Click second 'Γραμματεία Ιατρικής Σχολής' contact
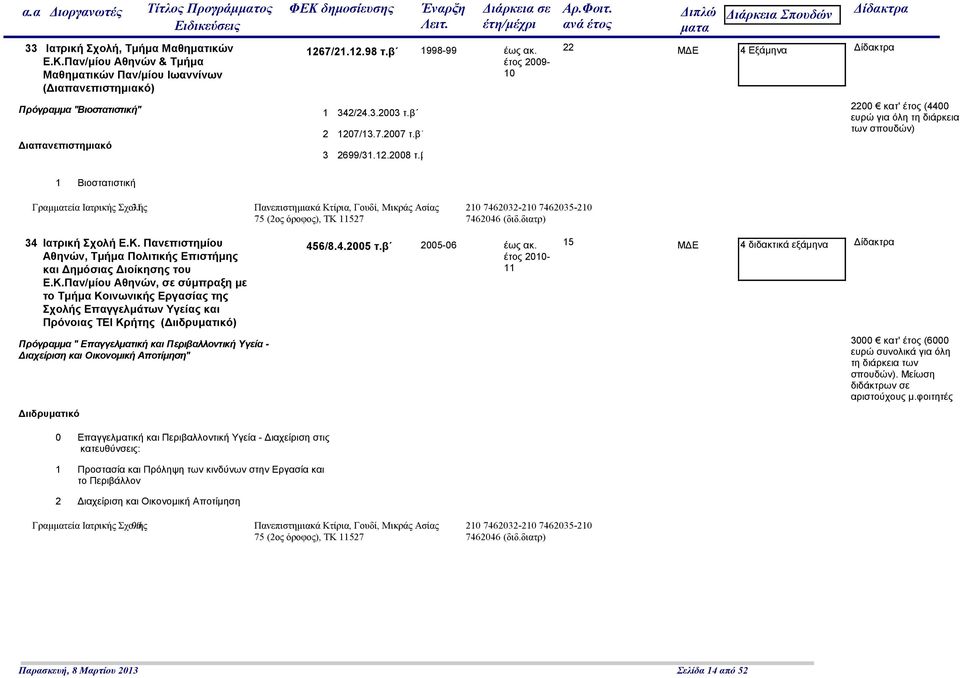The width and height of the screenshot is (960, 678). pyautogui.click(x=89, y=525)
